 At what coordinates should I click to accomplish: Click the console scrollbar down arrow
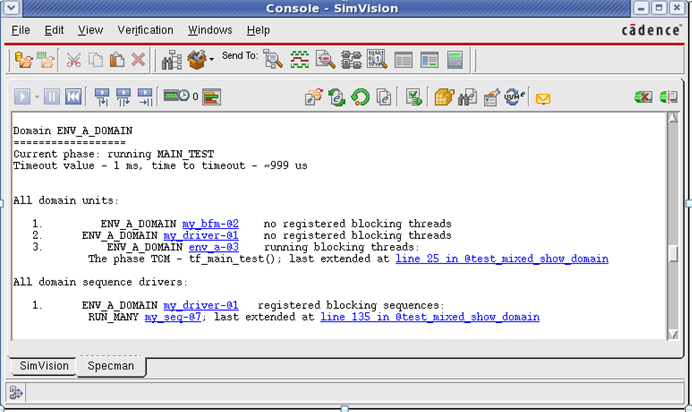click(673, 334)
